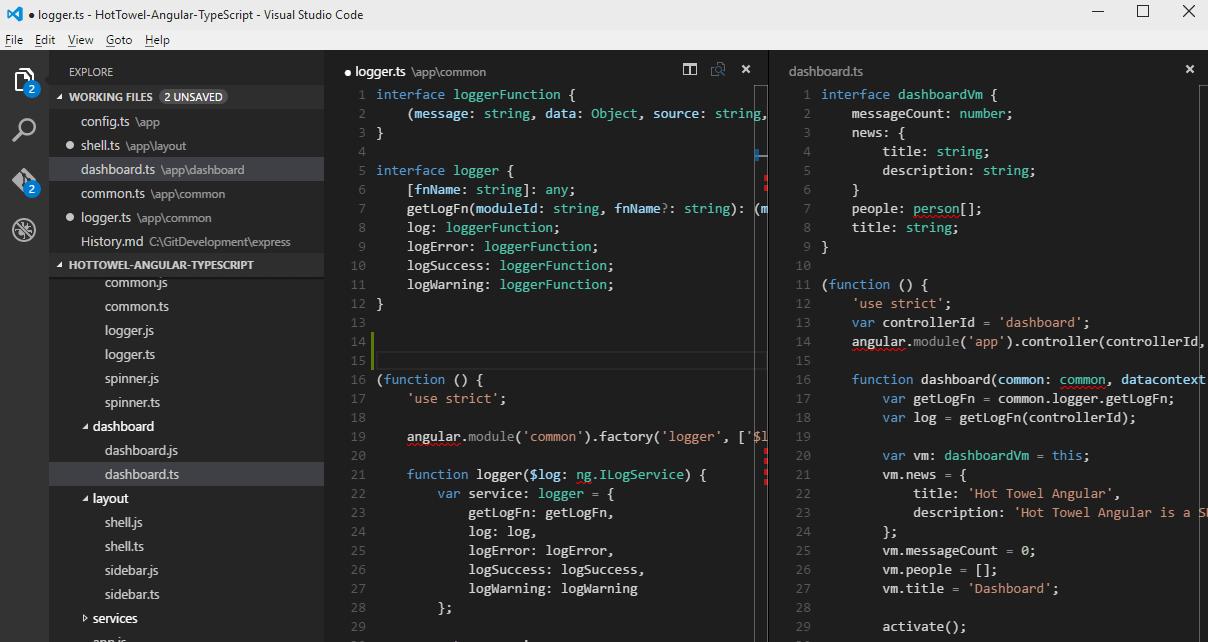Open the View menu
Viewport: 1208px width, 642px height.
click(x=80, y=40)
